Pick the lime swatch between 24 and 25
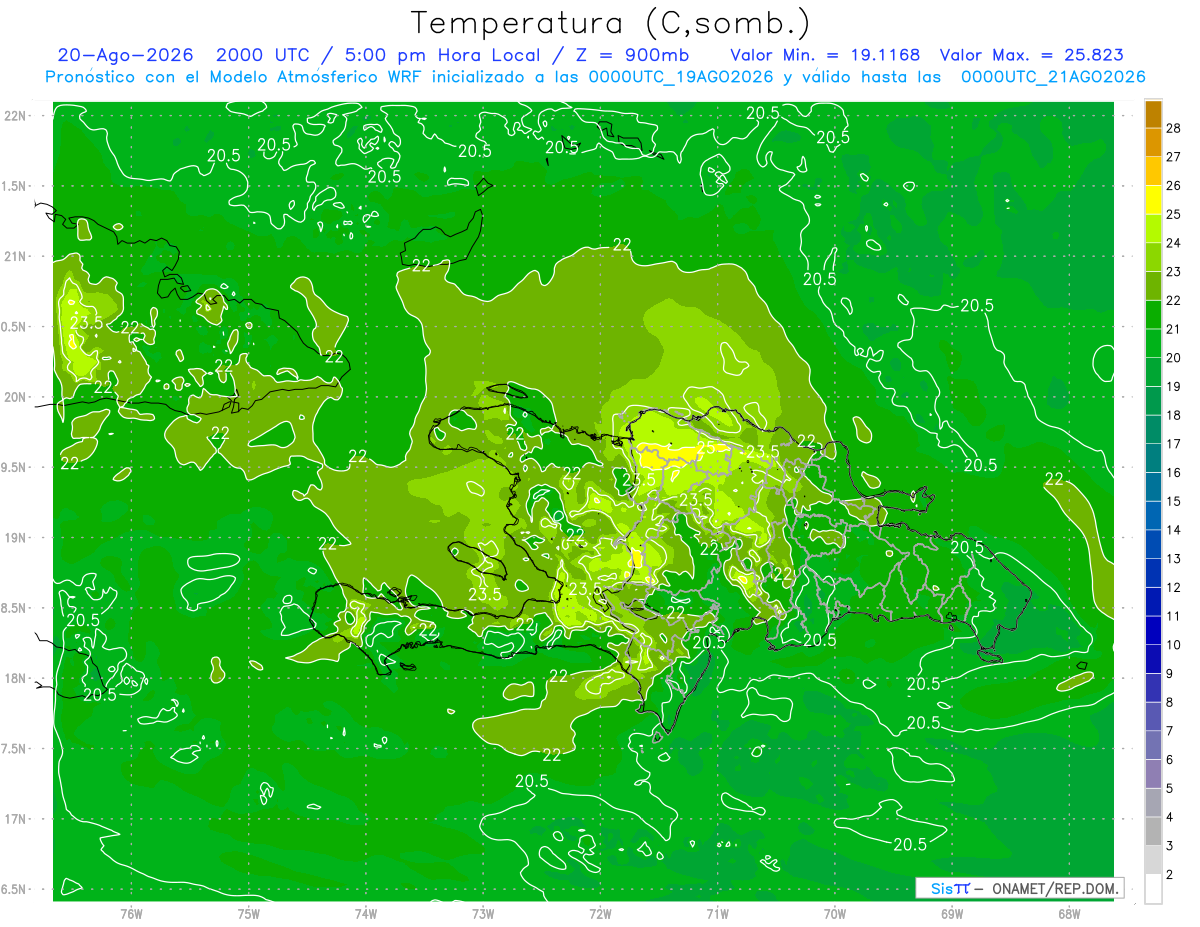 pos(1153,228)
